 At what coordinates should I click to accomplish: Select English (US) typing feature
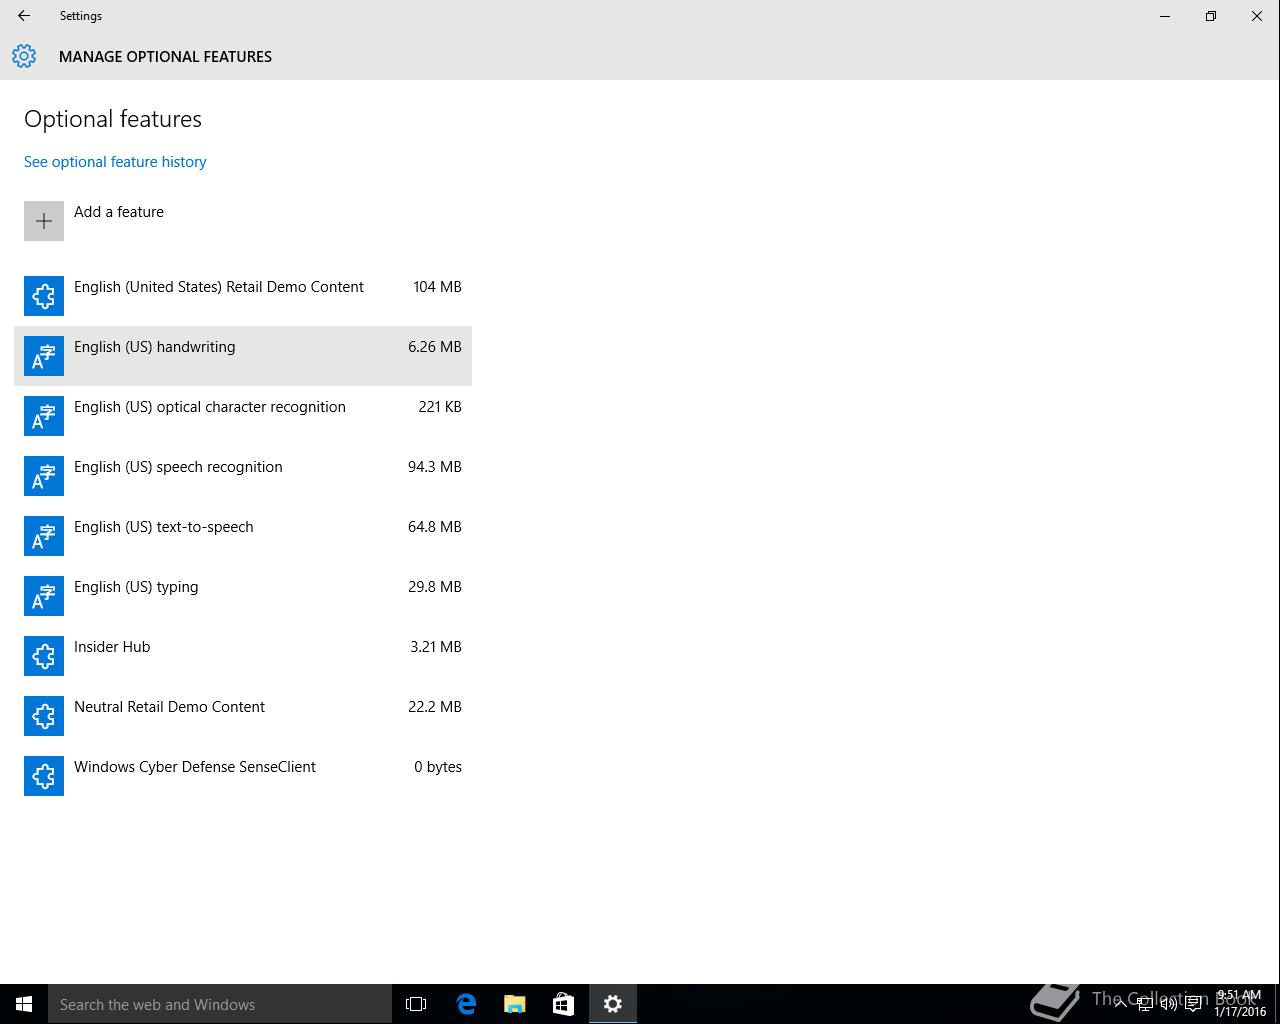click(243, 596)
